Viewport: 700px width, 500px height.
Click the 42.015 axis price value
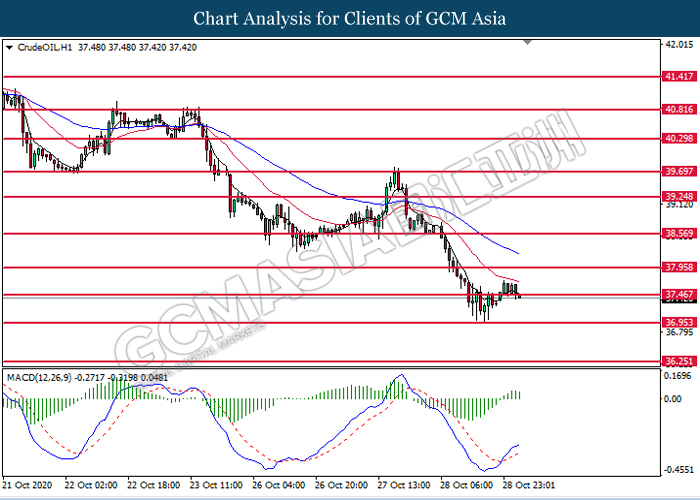click(679, 44)
